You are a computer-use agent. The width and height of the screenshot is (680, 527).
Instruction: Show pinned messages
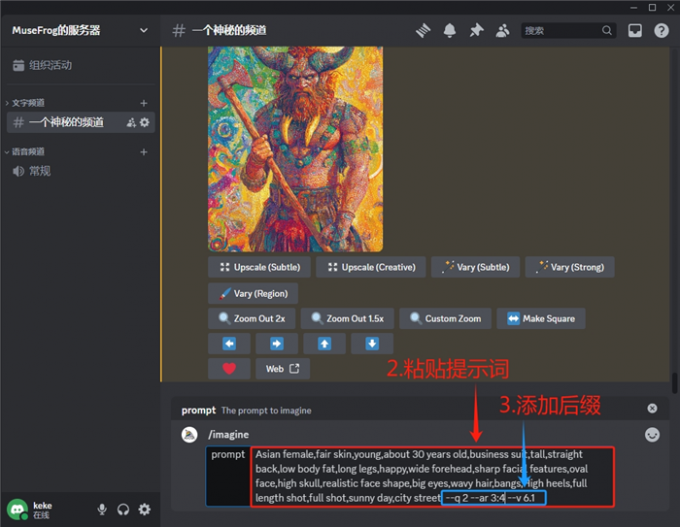pos(476,30)
